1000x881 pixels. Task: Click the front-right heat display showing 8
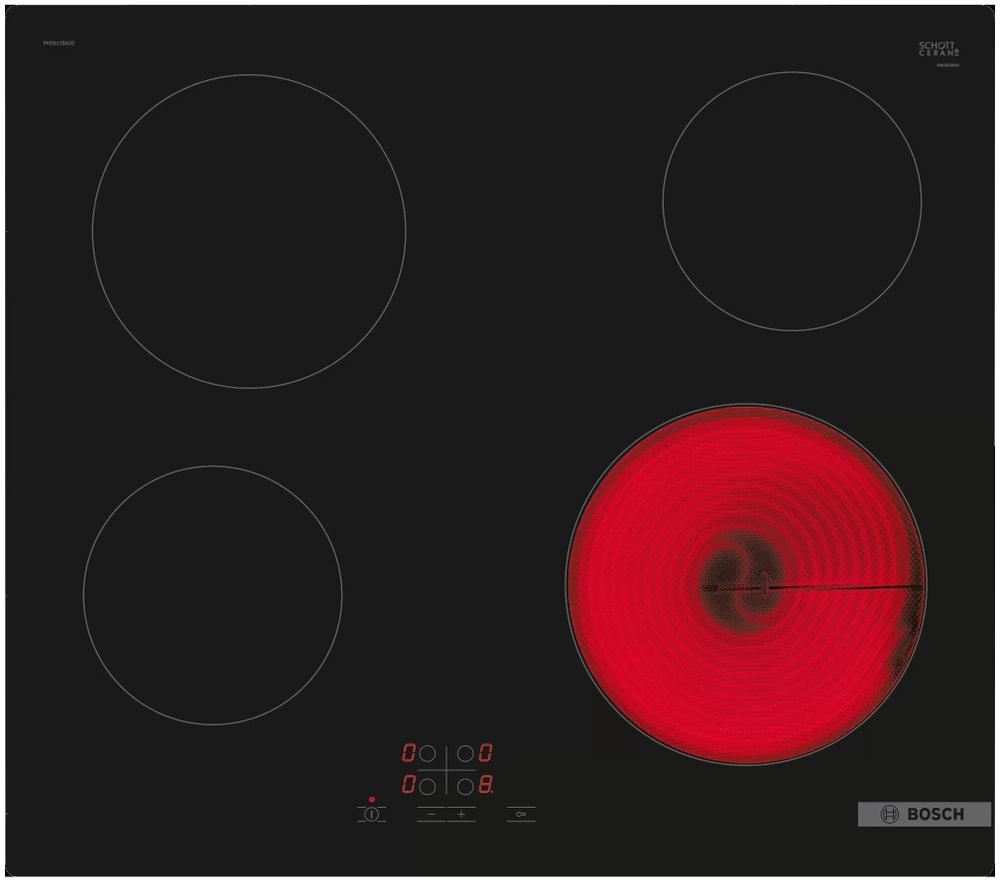click(x=486, y=785)
